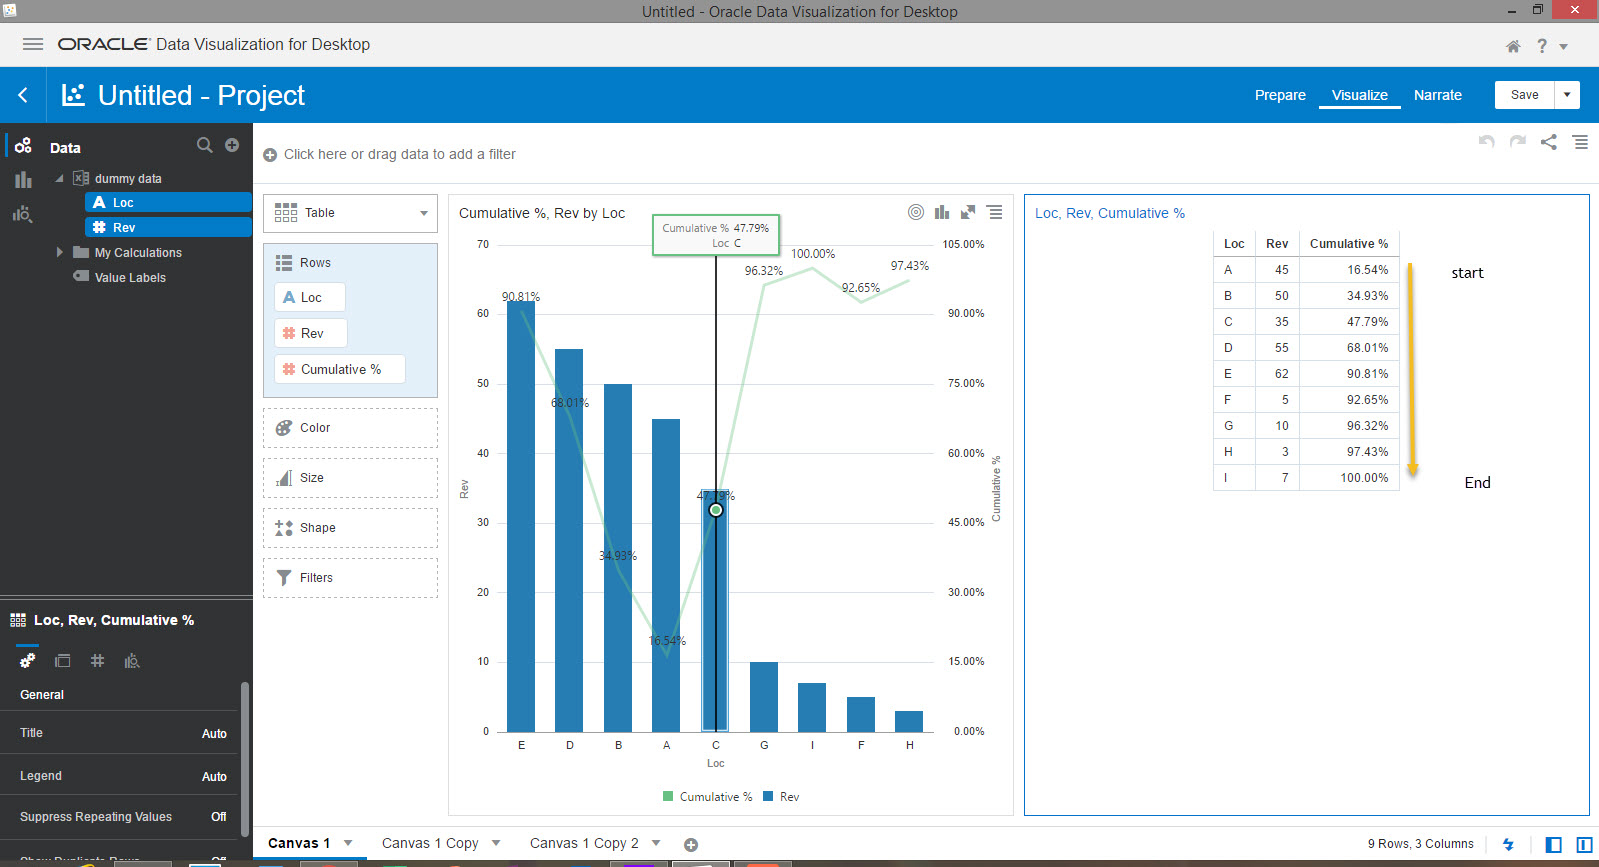Change the chart visualization type icon
This screenshot has height=867, width=1599.
pos(942,212)
